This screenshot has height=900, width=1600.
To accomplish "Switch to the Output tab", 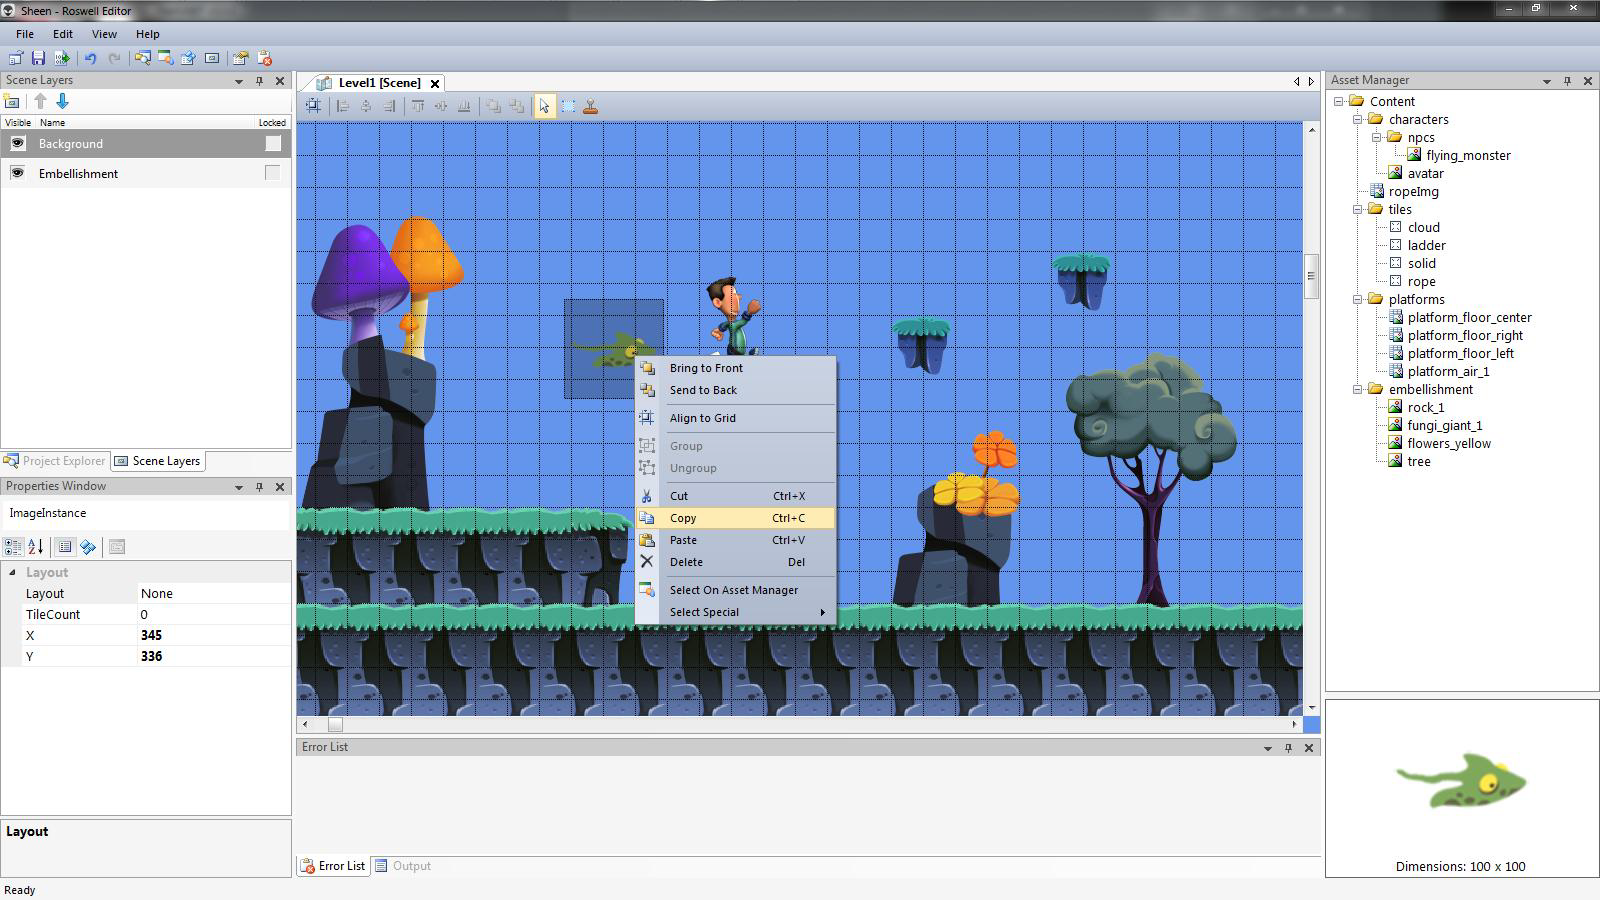I will 403,866.
